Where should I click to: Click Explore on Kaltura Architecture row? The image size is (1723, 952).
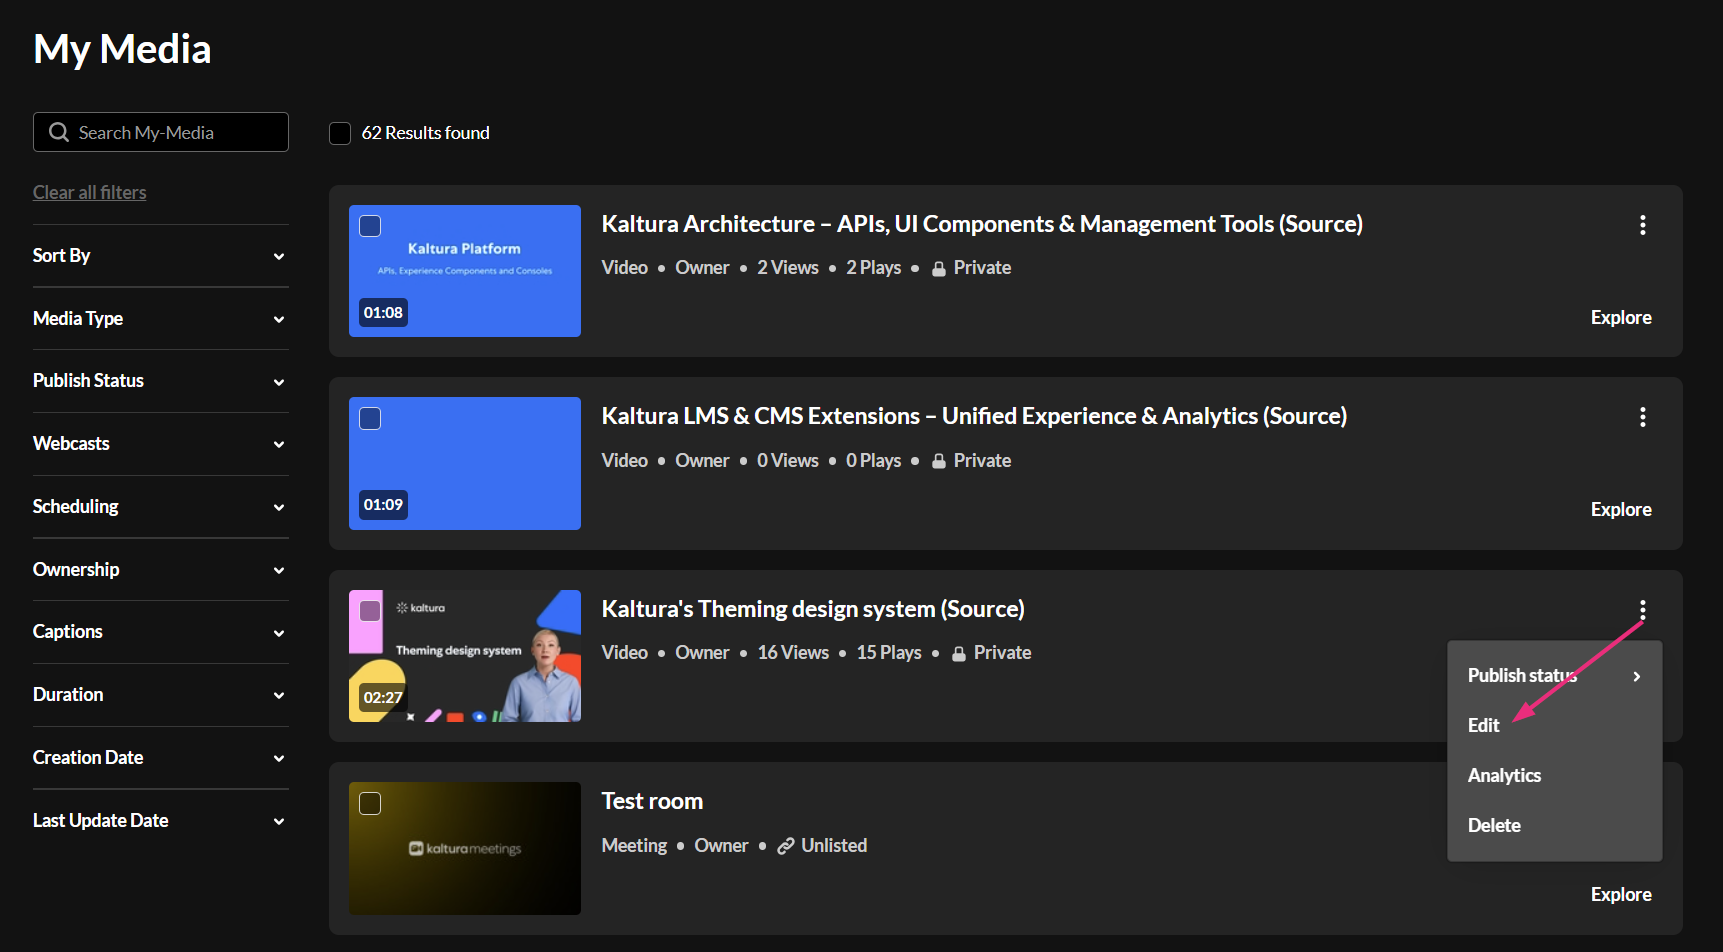[1621, 318]
